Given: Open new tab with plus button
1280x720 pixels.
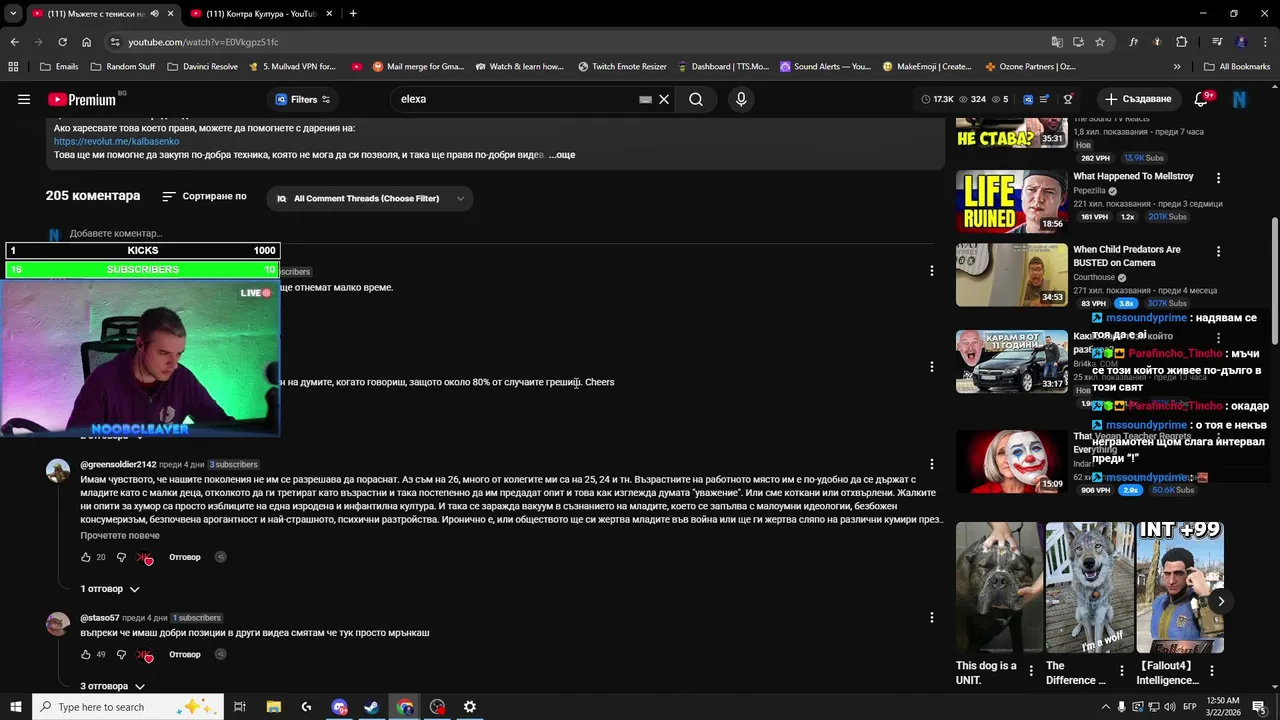Looking at the screenshot, I should pos(353,14).
